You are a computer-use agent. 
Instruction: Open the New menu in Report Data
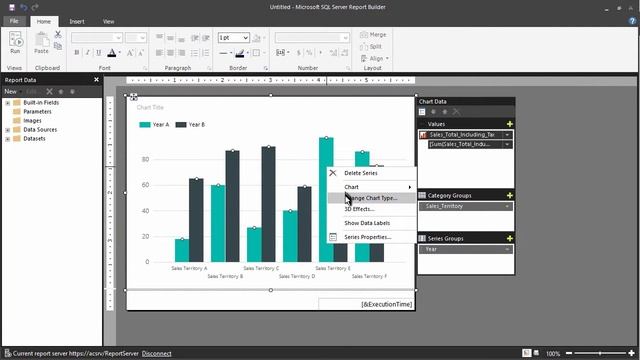[x=11, y=91]
